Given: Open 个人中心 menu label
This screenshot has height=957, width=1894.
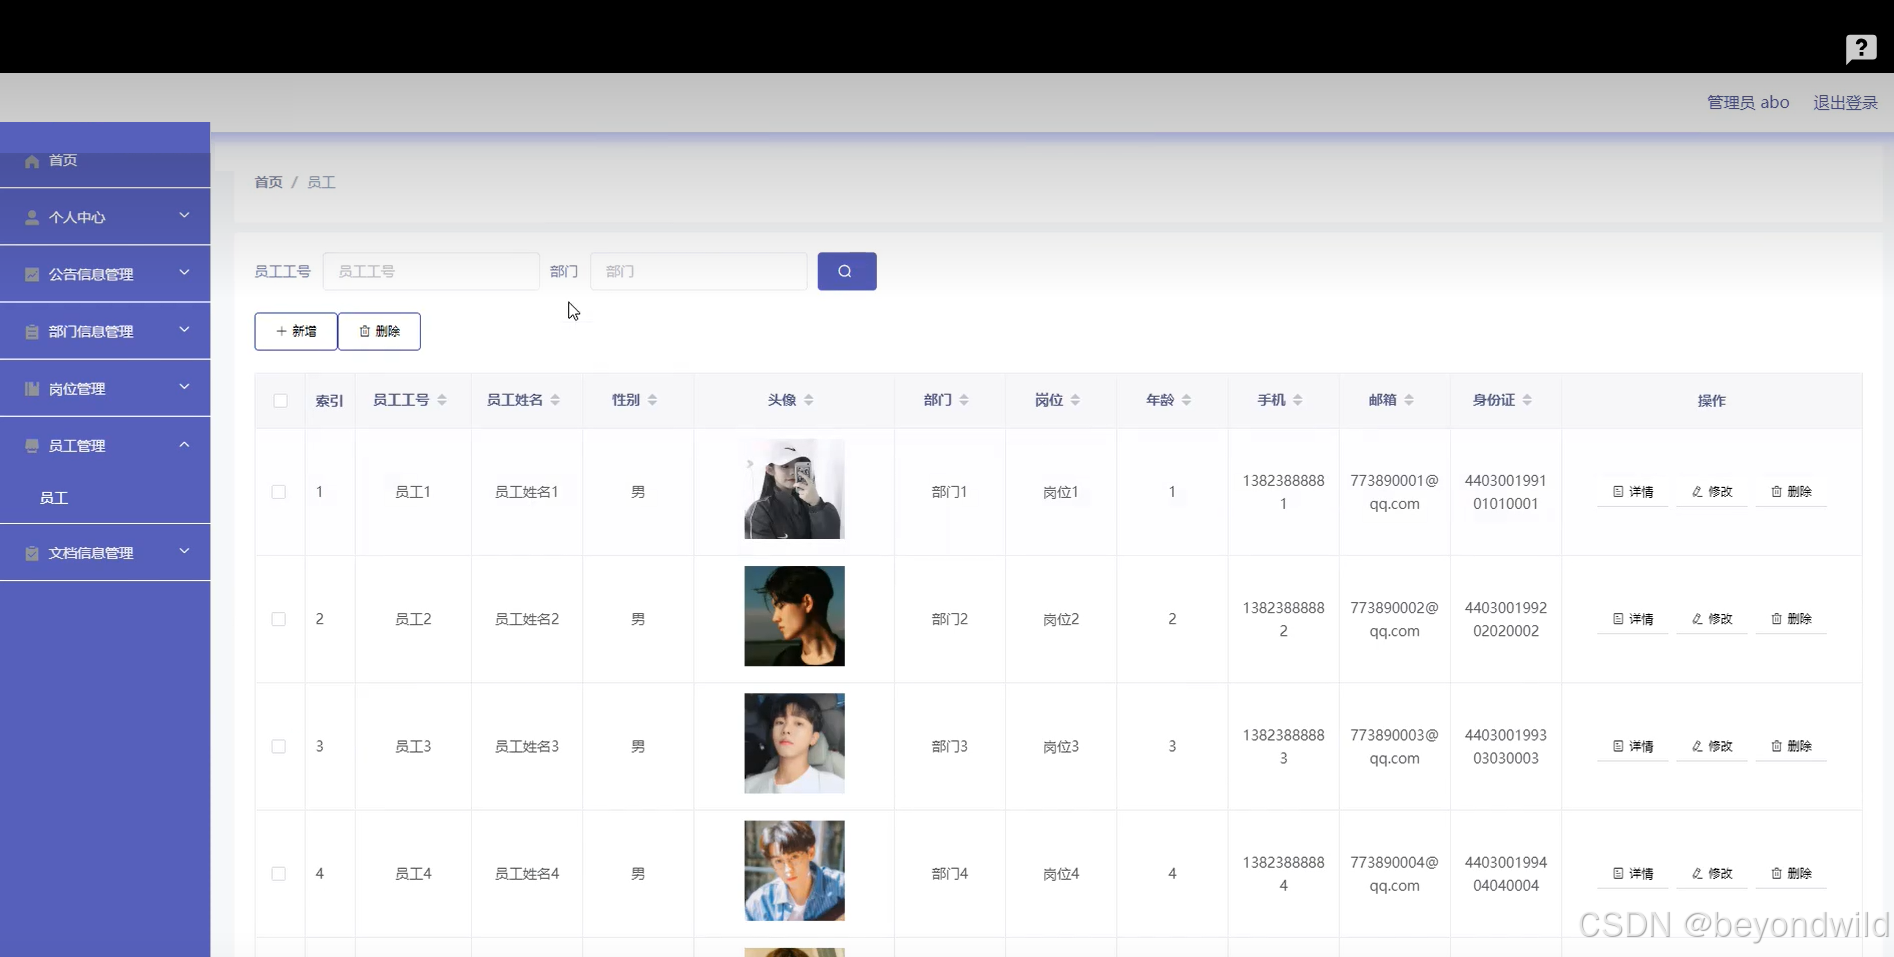Looking at the screenshot, I should pyautogui.click(x=77, y=217).
